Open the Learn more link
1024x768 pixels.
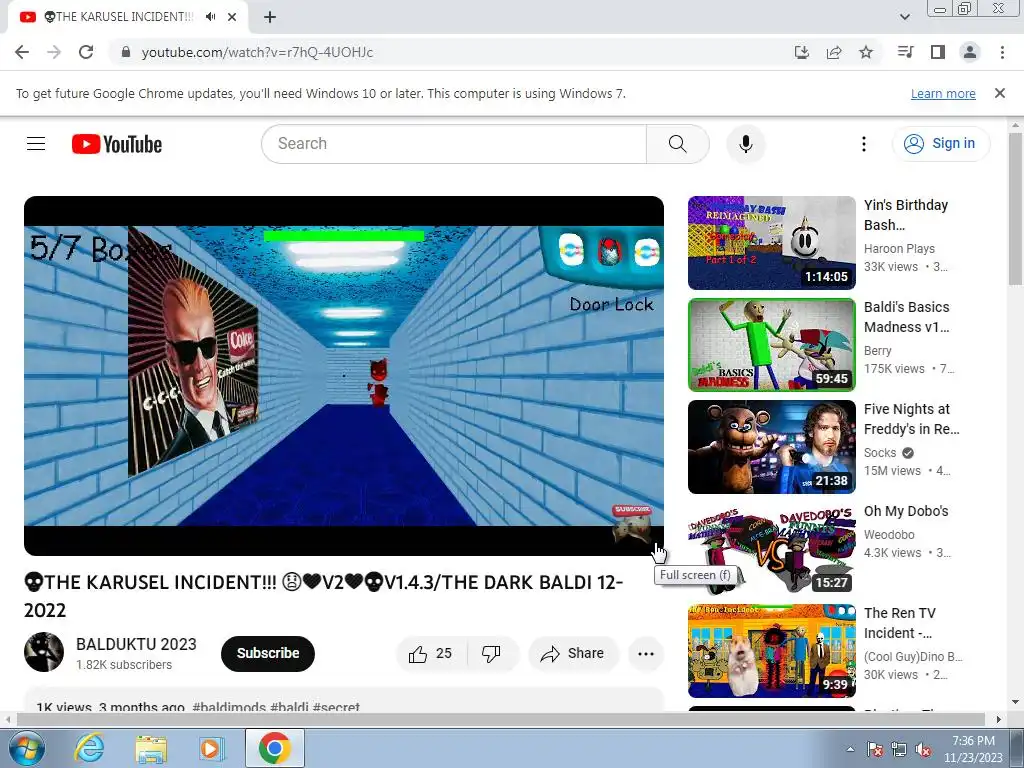point(943,93)
